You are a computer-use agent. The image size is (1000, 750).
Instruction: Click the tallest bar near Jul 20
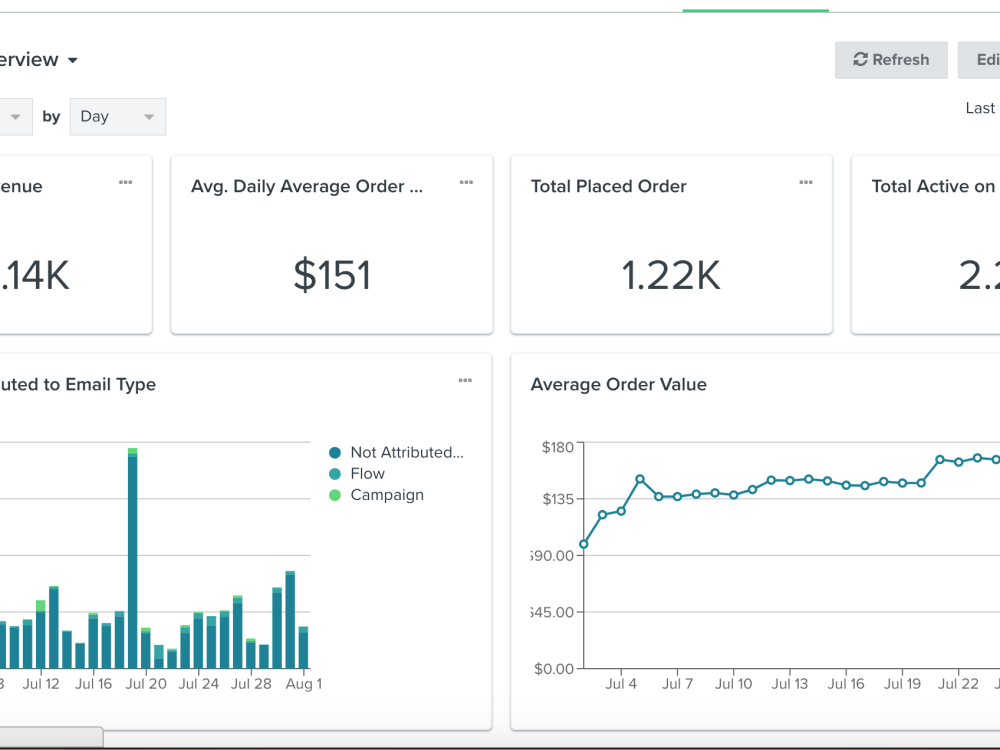(133, 558)
